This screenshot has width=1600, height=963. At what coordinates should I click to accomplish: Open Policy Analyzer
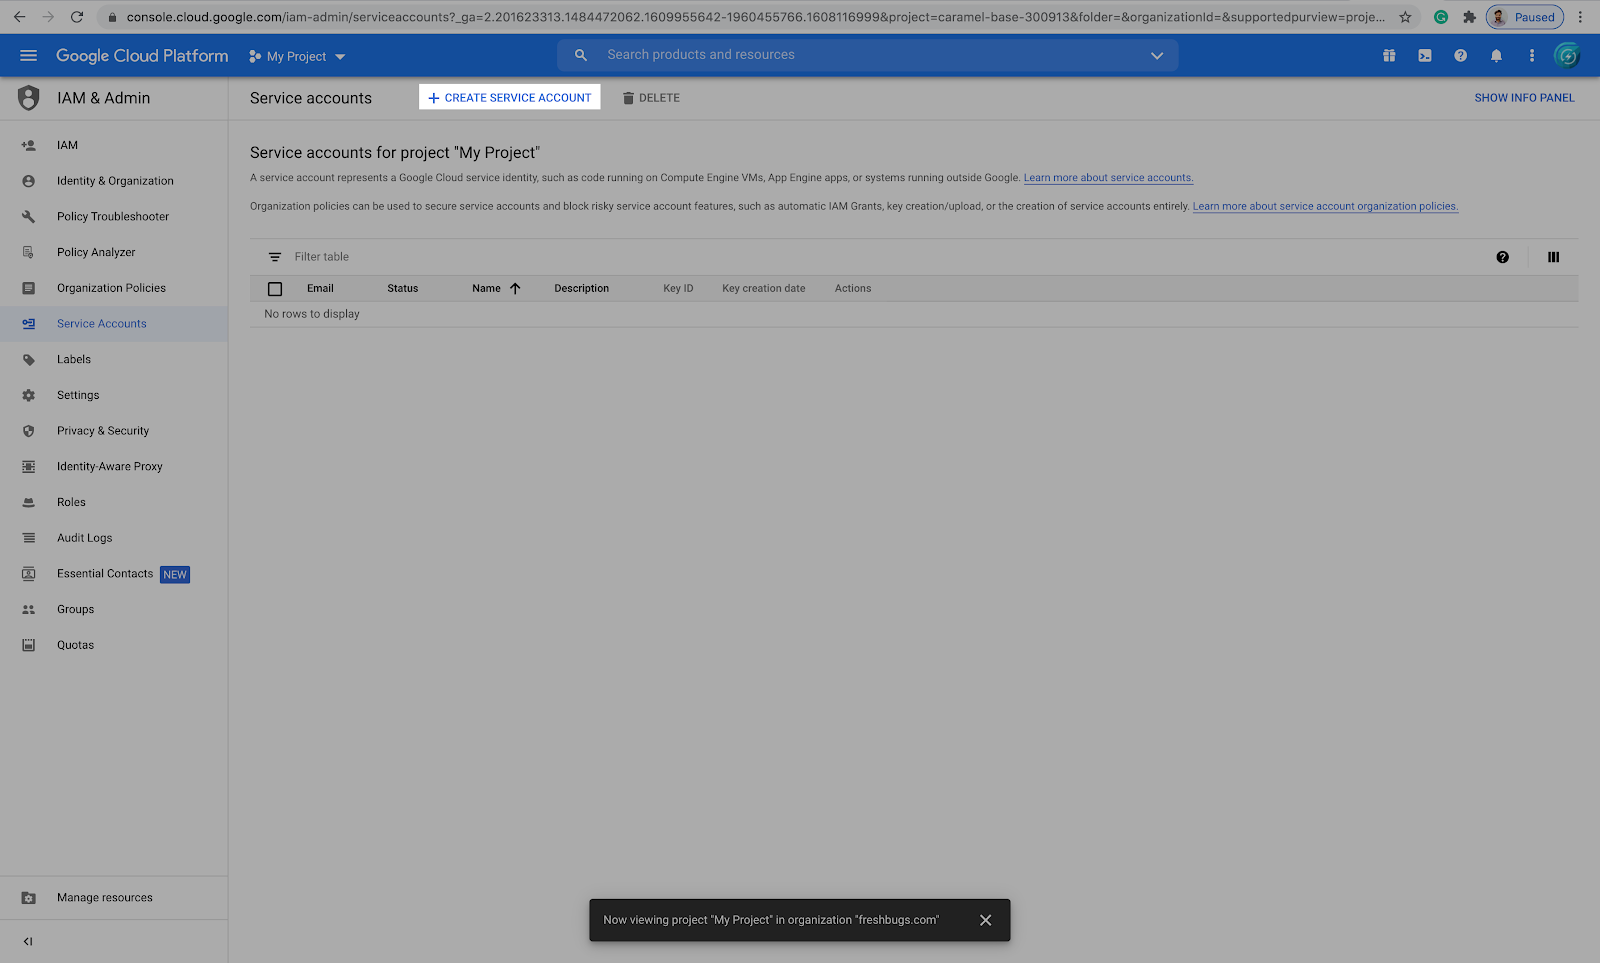coord(96,252)
